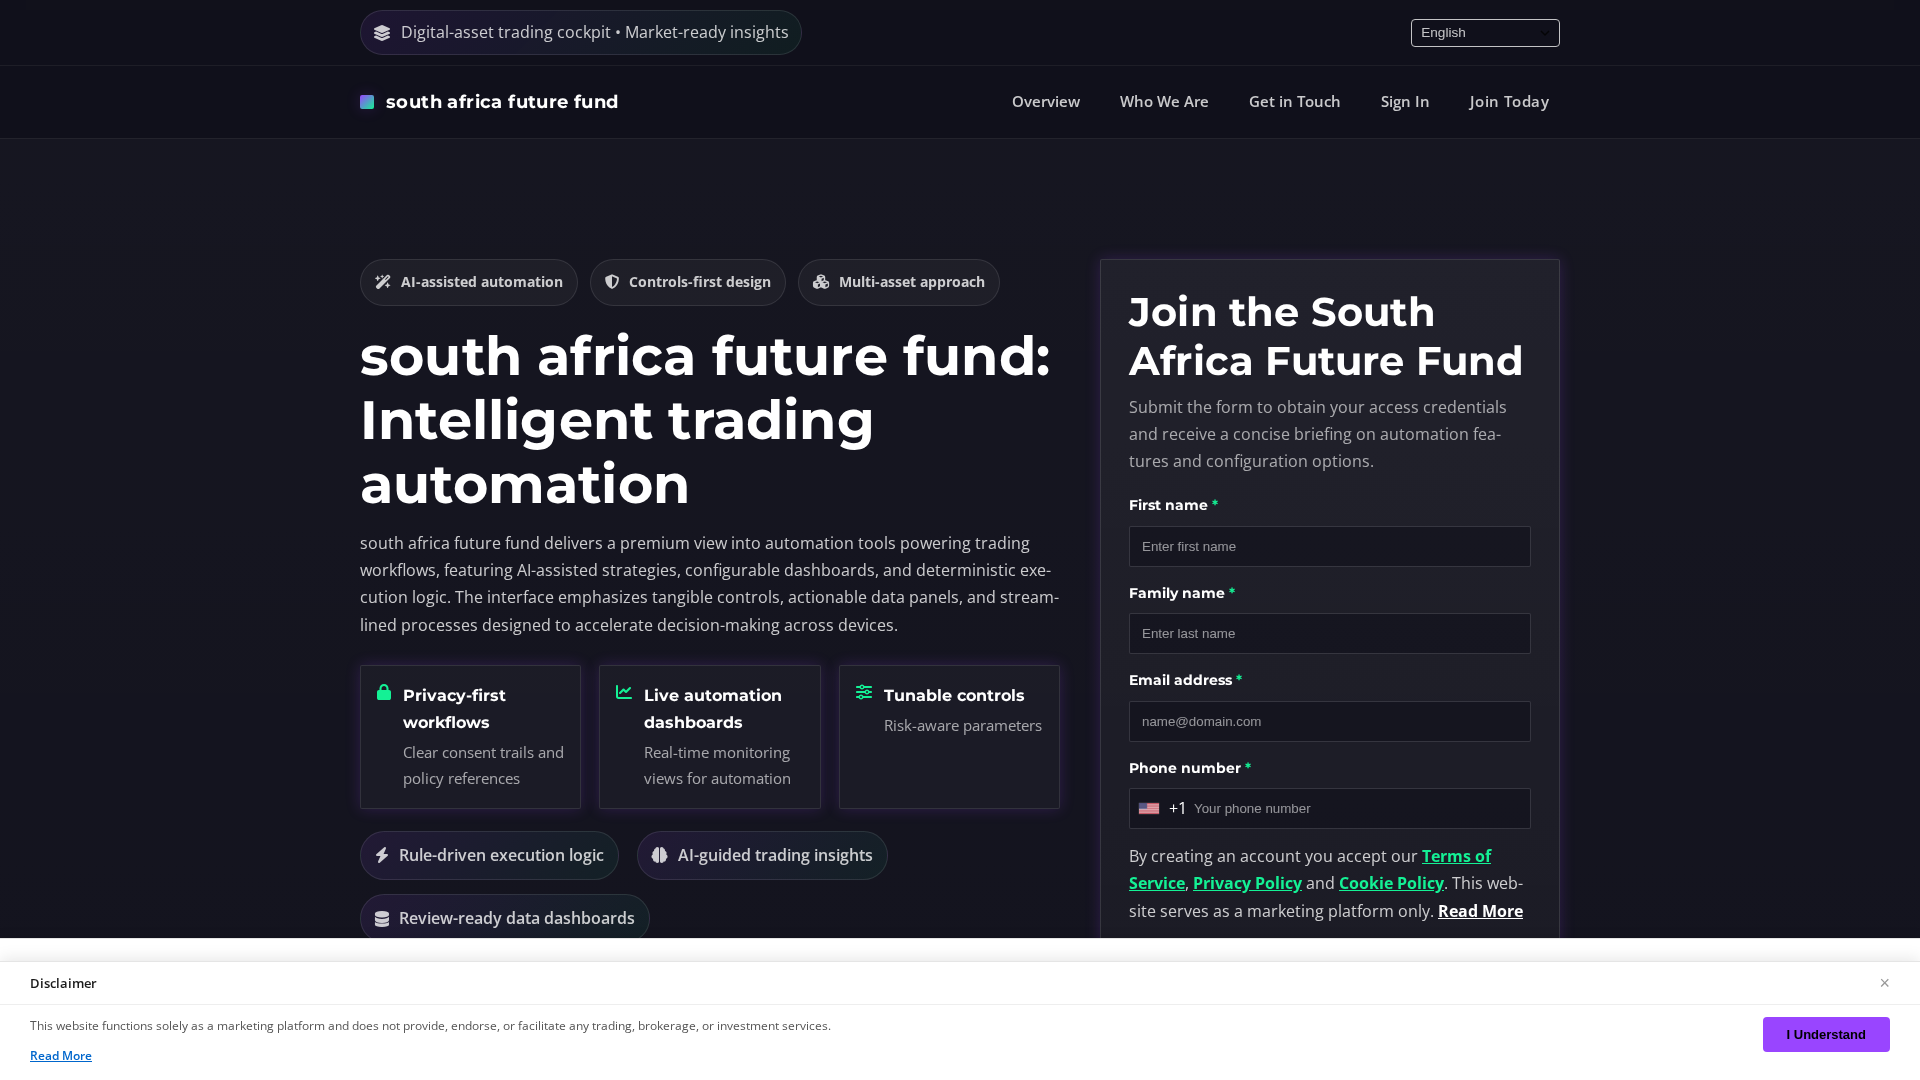This screenshot has height=1080, width=1920.
Task: Click the brain icon on AI-guided trading insights
Action: [660, 855]
